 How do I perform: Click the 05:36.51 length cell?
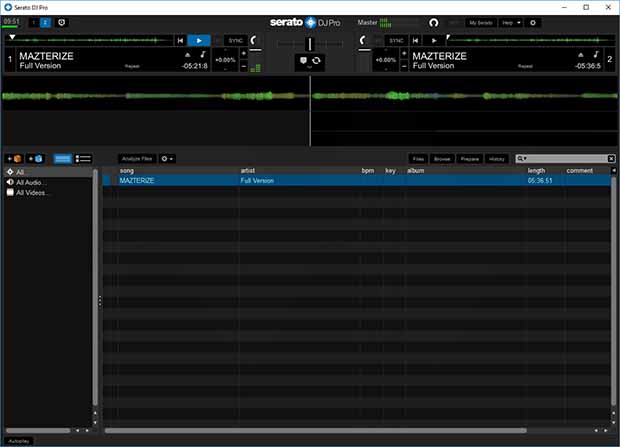click(x=540, y=180)
